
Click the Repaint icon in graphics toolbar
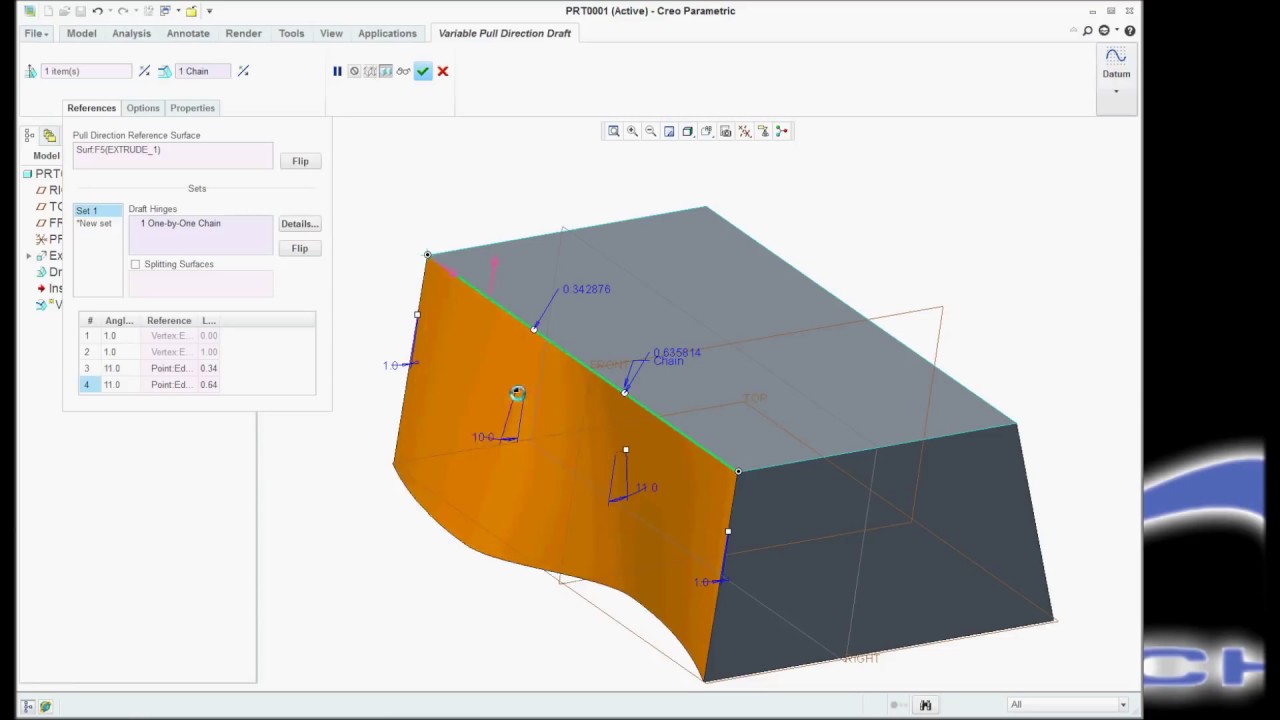669,131
